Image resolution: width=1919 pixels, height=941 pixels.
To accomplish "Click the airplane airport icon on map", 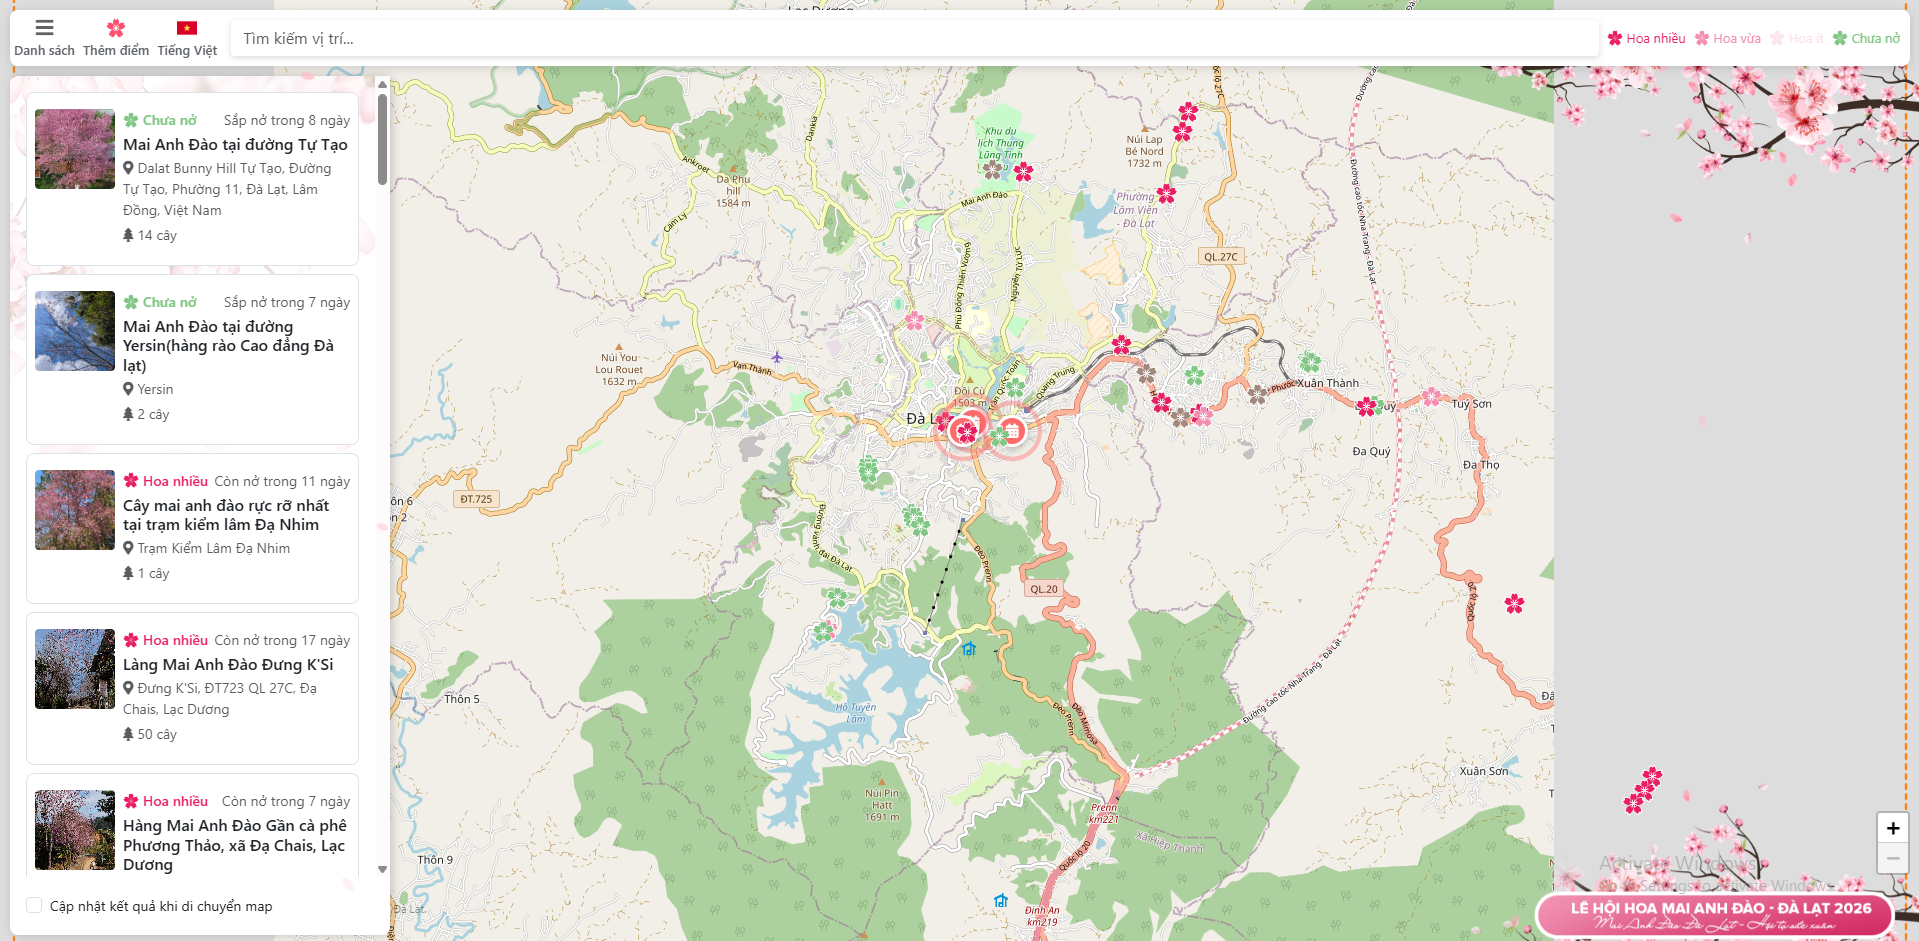I will [777, 357].
